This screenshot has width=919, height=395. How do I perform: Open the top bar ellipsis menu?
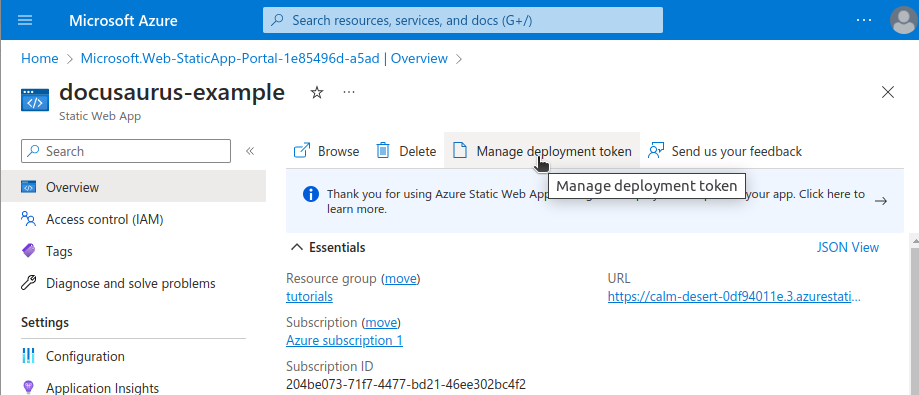click(x=864, y=21)
